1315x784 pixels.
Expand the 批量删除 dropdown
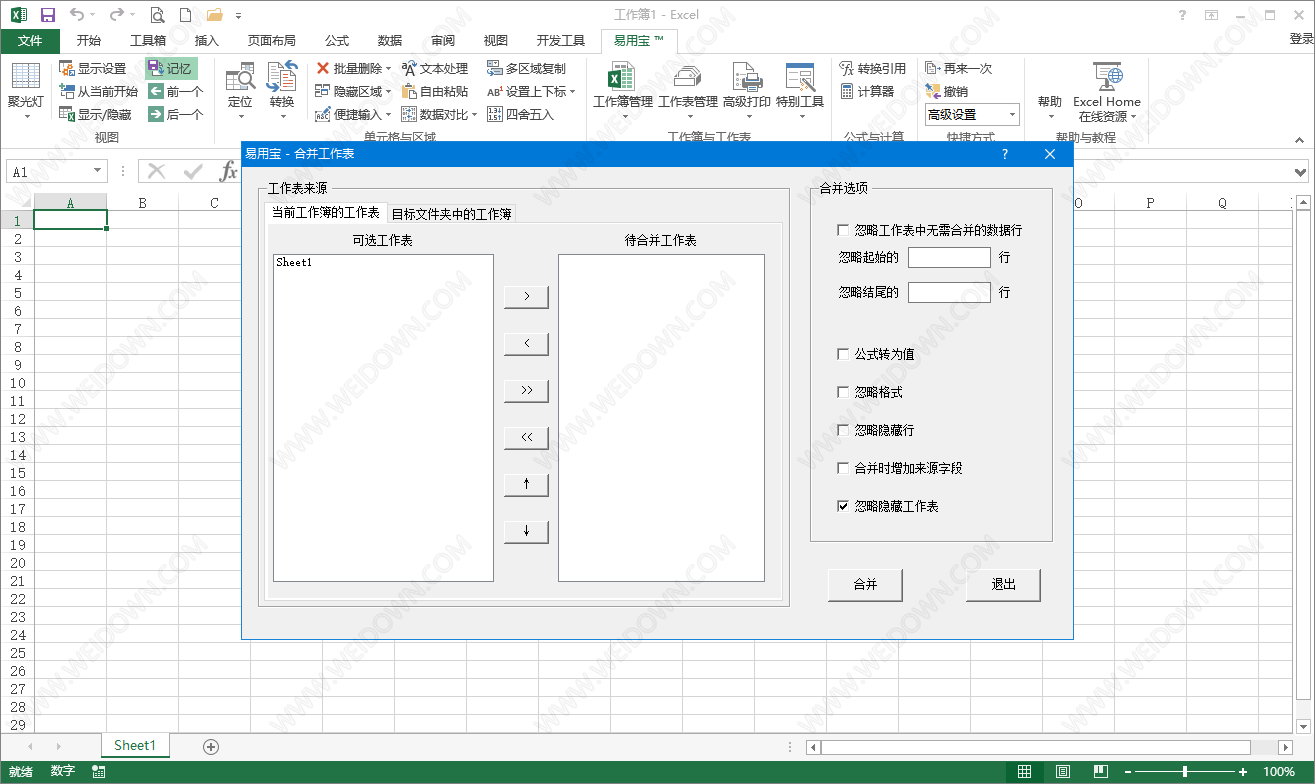[389, 69]
